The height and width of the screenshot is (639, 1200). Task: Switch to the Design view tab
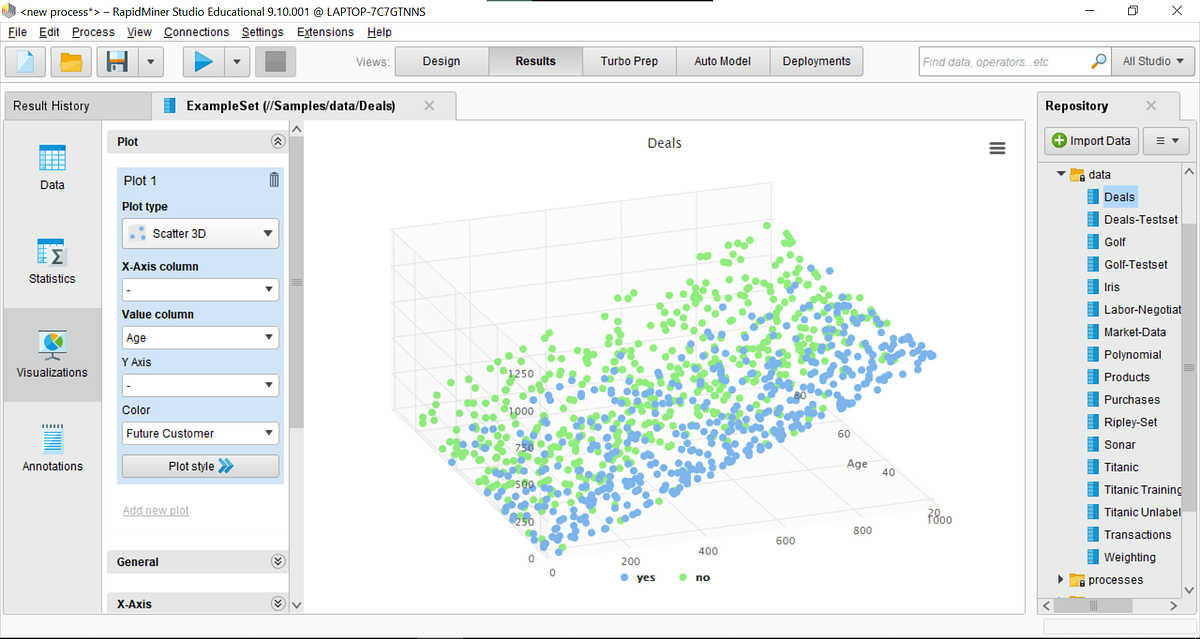click(441, 61)
